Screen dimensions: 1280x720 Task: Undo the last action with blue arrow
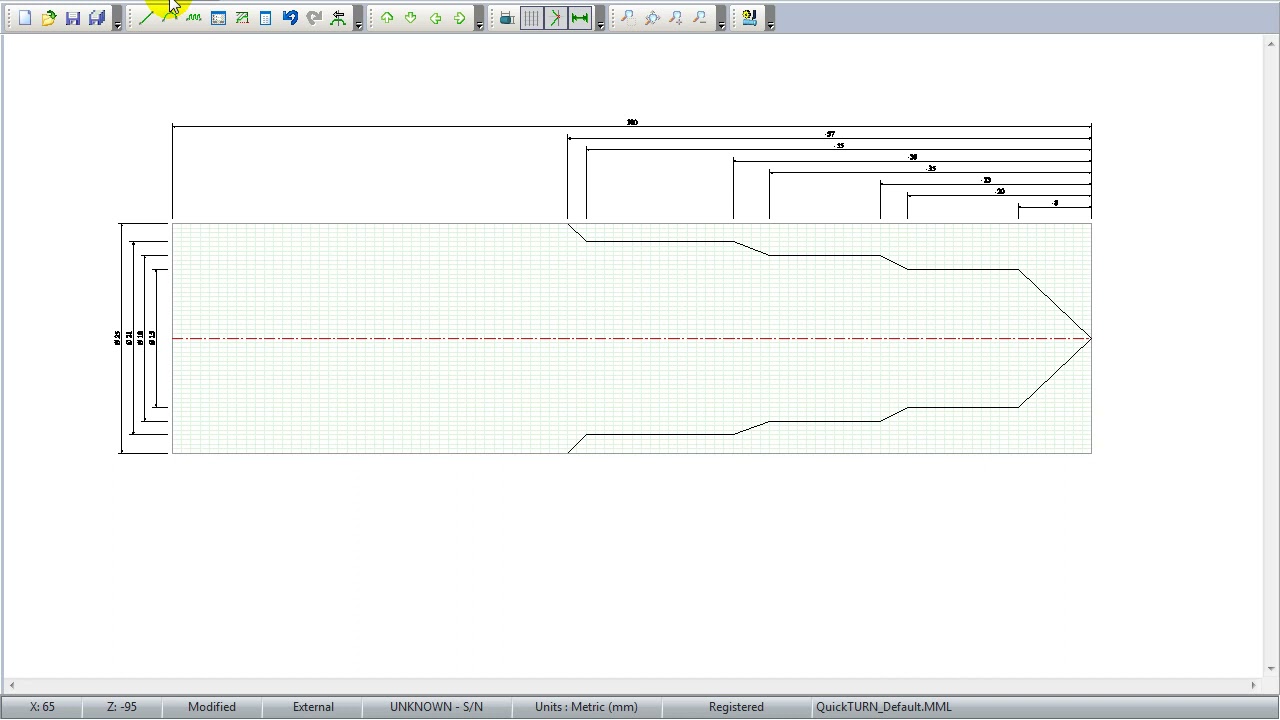pyautogui.click(x=290, y=18)
